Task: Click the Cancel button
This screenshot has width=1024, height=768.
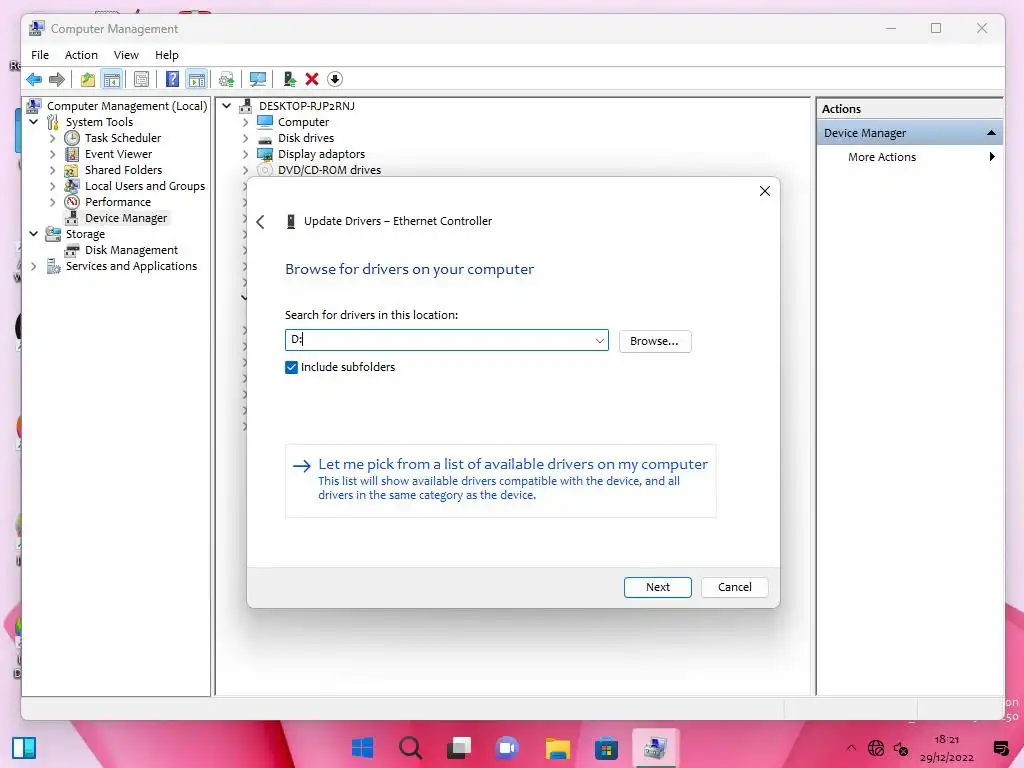Action: click(x=735, y=587)
